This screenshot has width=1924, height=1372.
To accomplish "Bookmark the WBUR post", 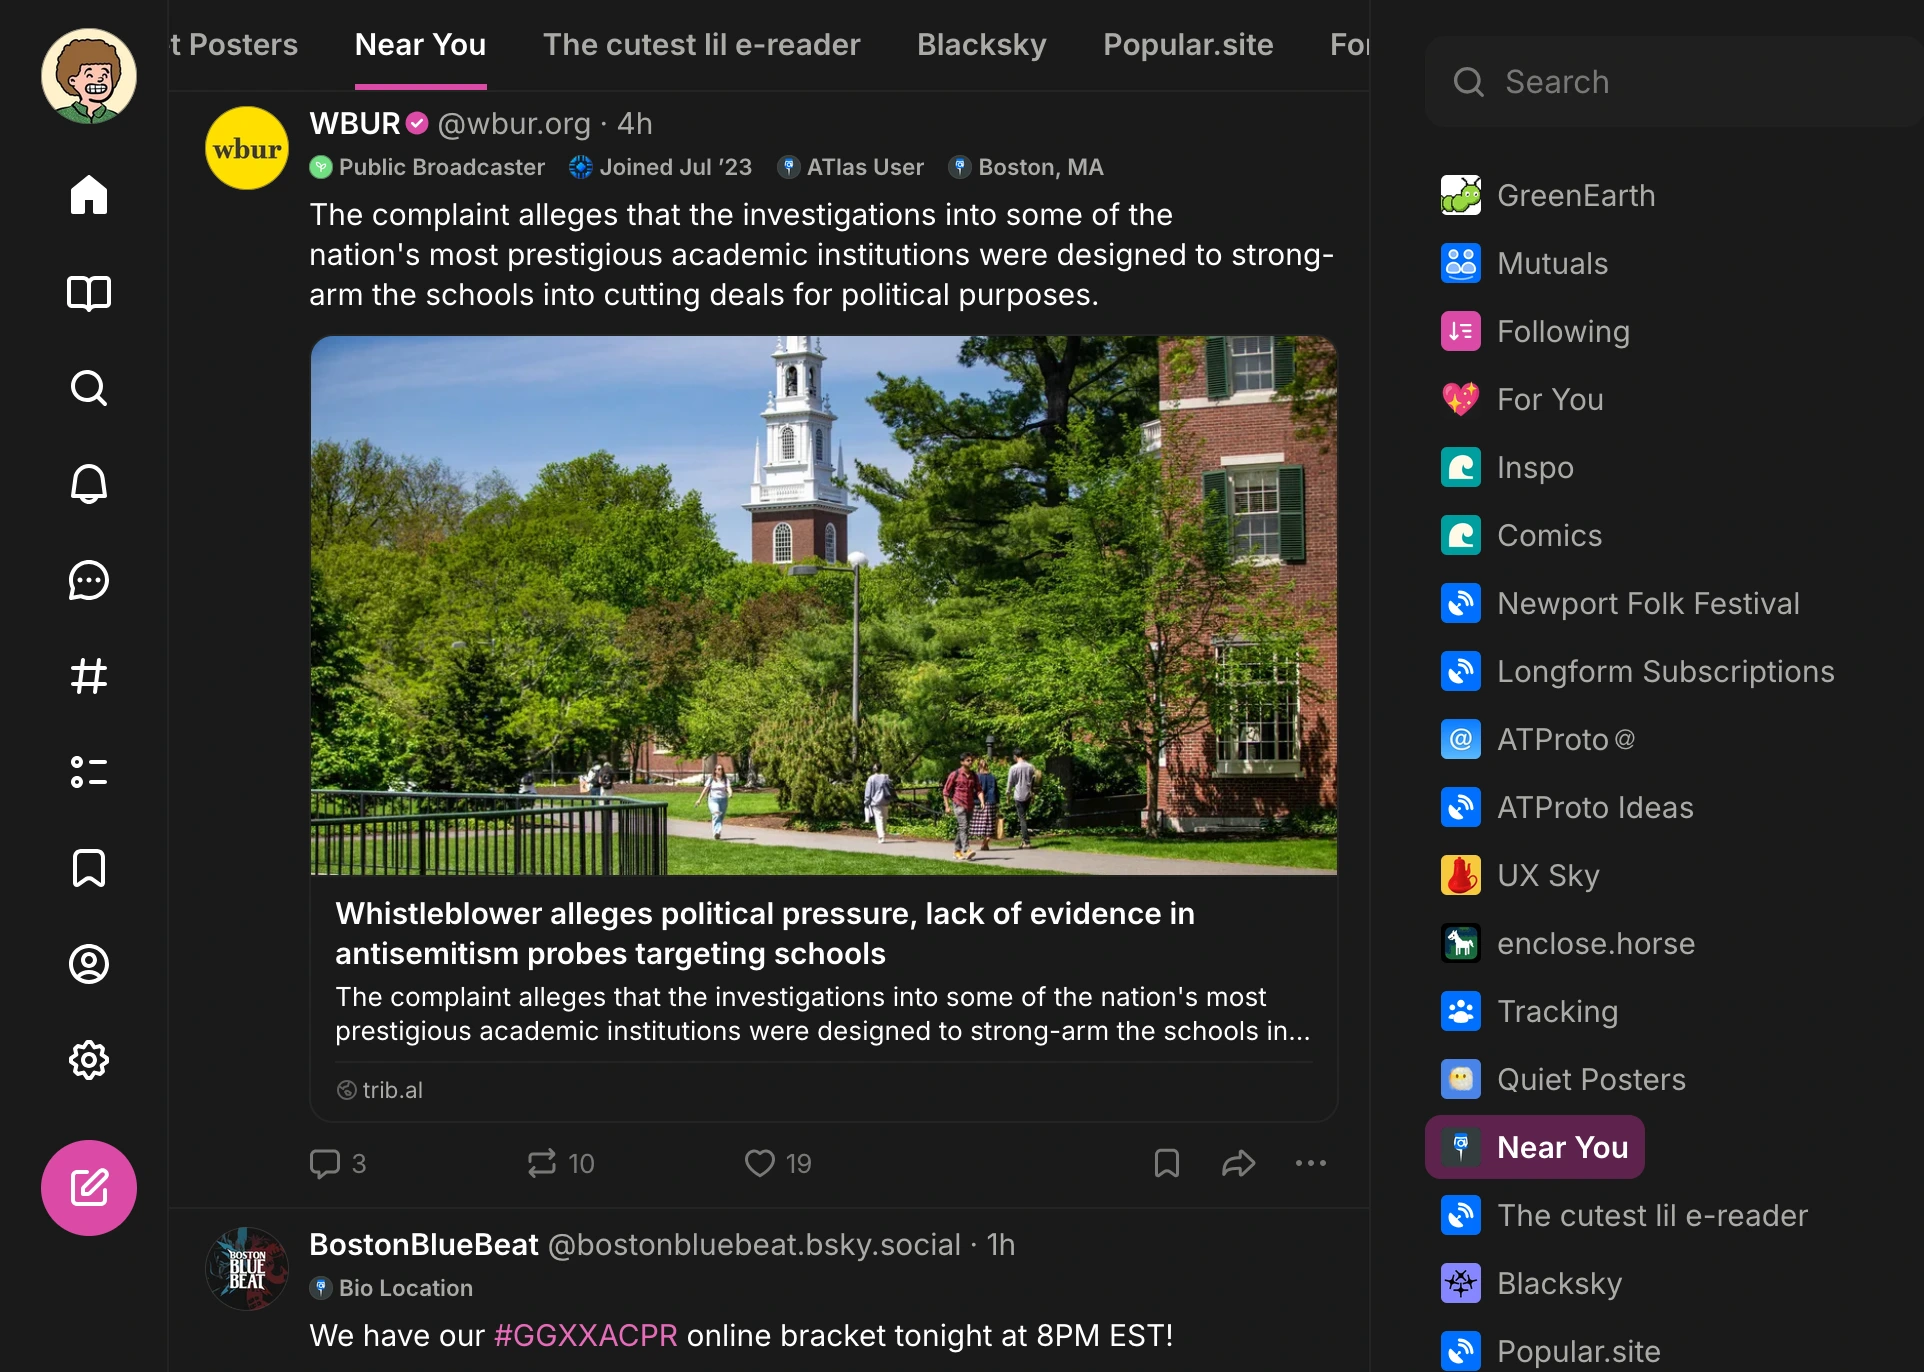I will tap(1167, 1163).
